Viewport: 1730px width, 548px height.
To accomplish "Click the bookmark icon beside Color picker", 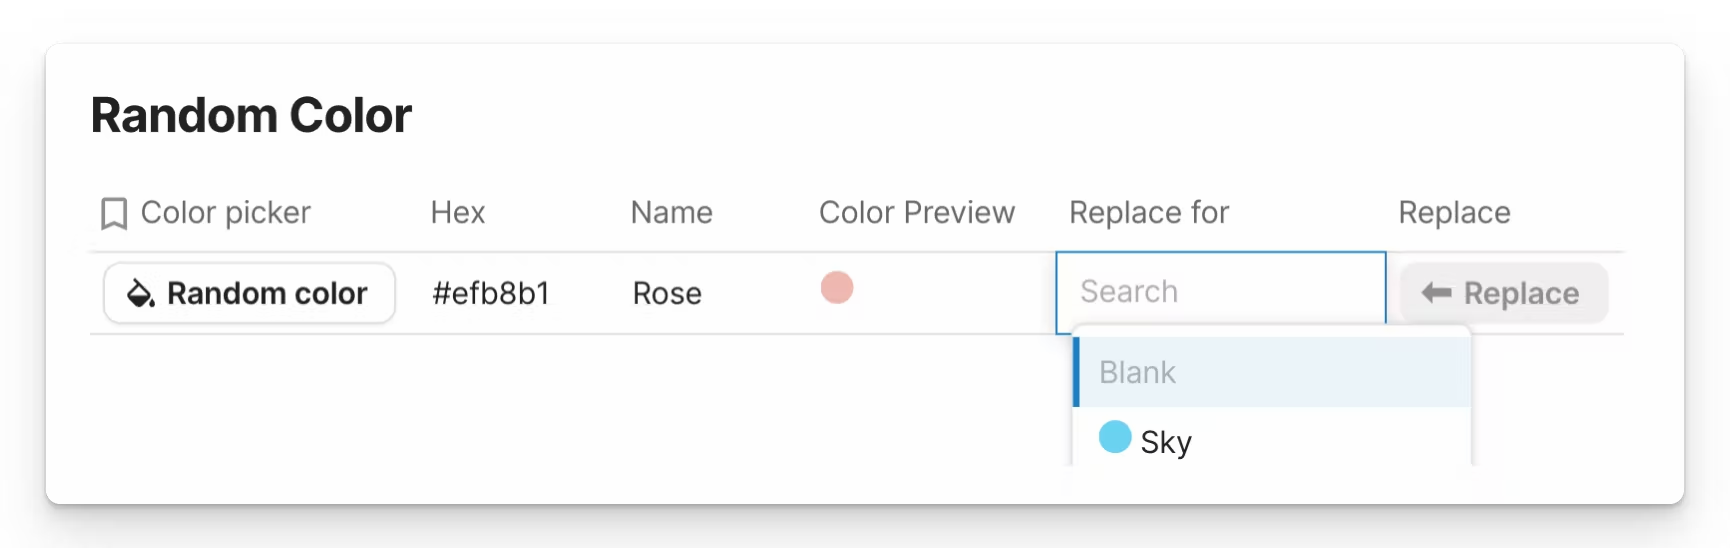I will 114,213.
